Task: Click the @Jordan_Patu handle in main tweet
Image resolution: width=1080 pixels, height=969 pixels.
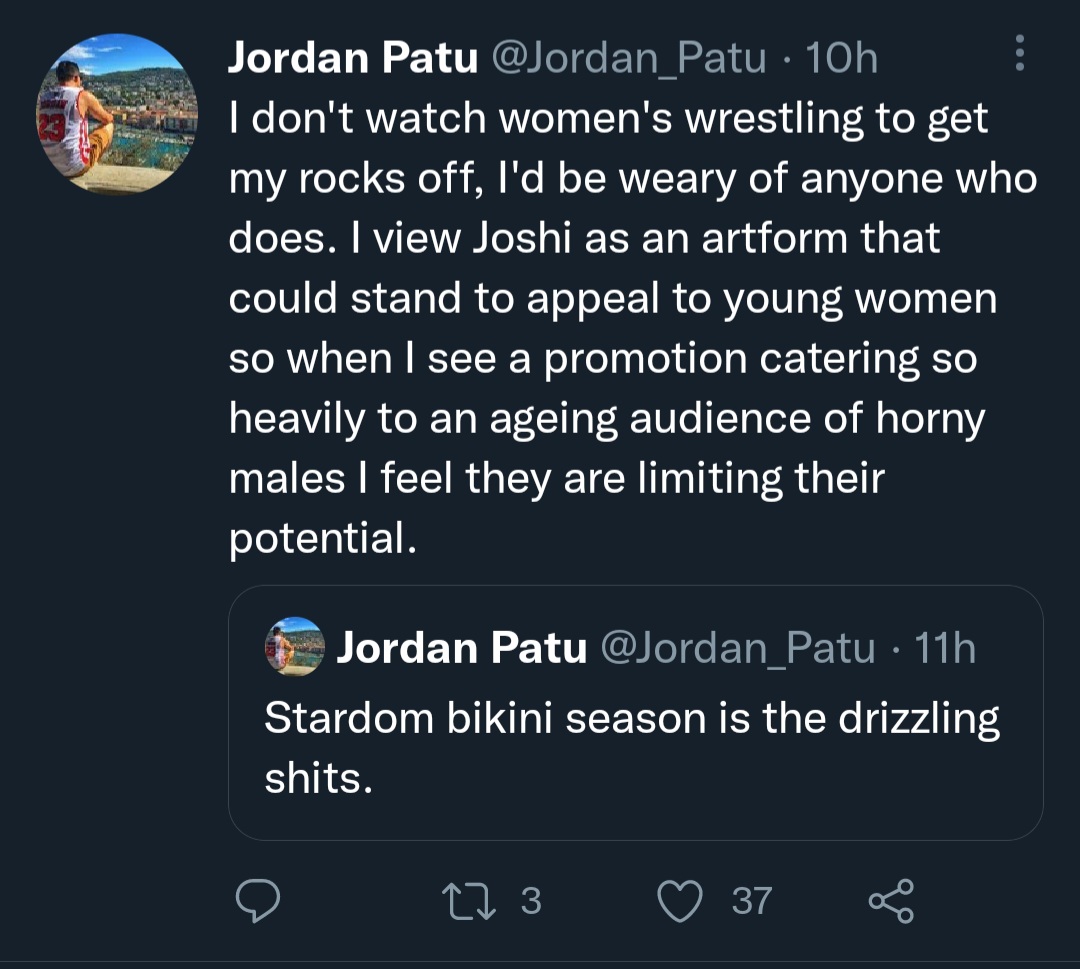Action: pyautogui.click(x=628, y=58)
